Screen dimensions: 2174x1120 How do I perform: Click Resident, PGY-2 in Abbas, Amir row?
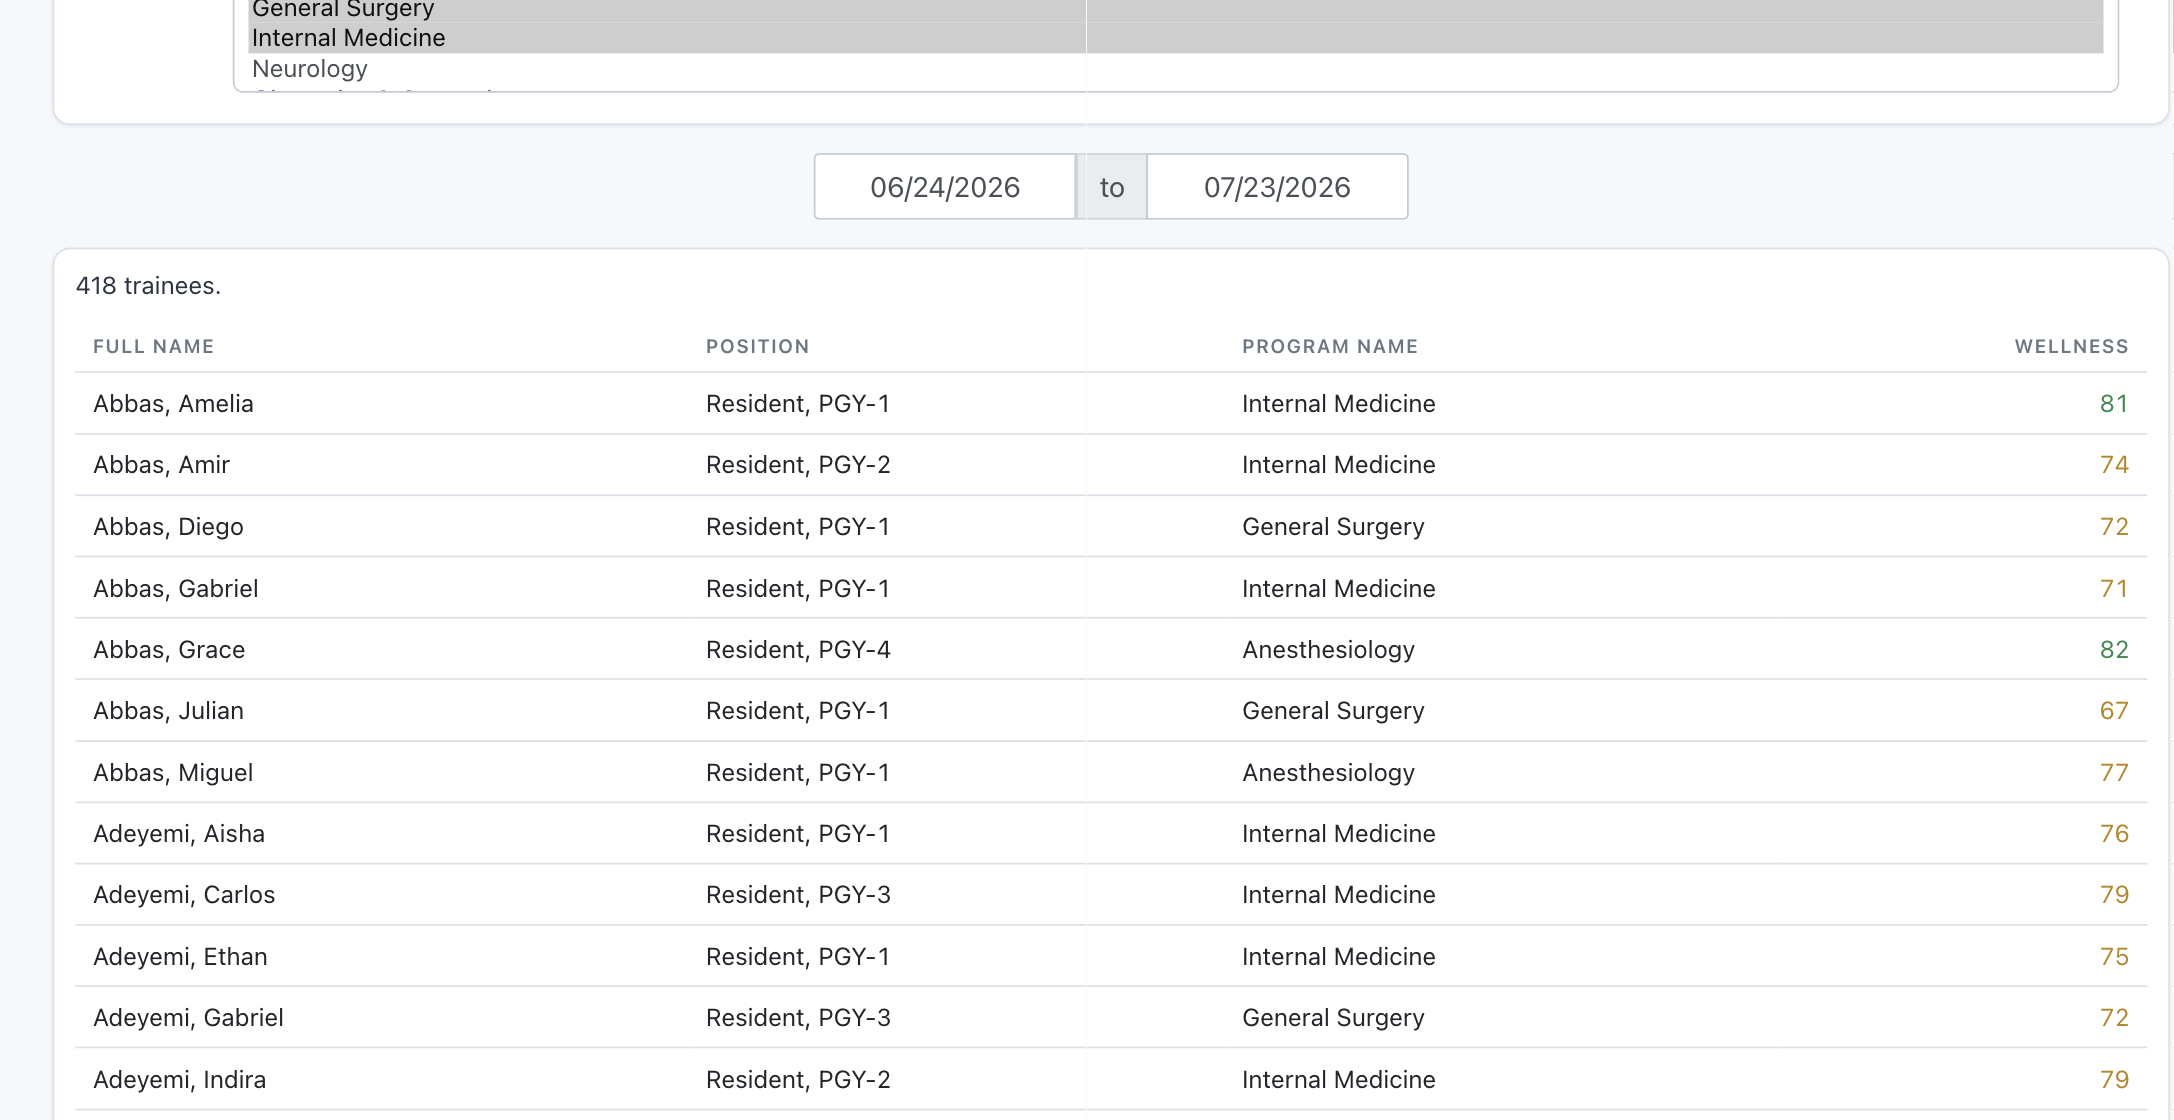coord(798,465)
